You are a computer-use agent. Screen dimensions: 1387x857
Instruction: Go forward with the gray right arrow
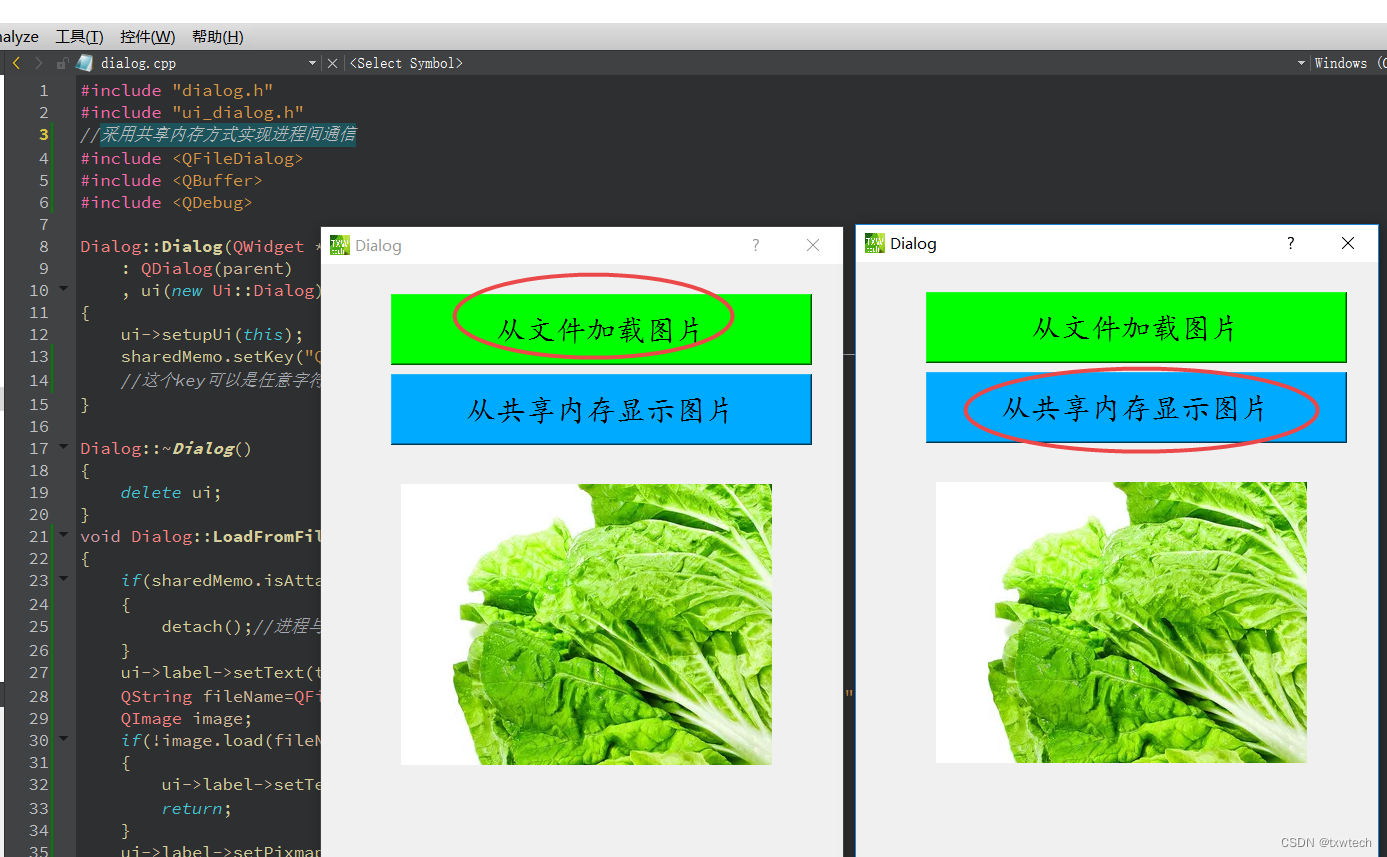[x=39, y=63]
